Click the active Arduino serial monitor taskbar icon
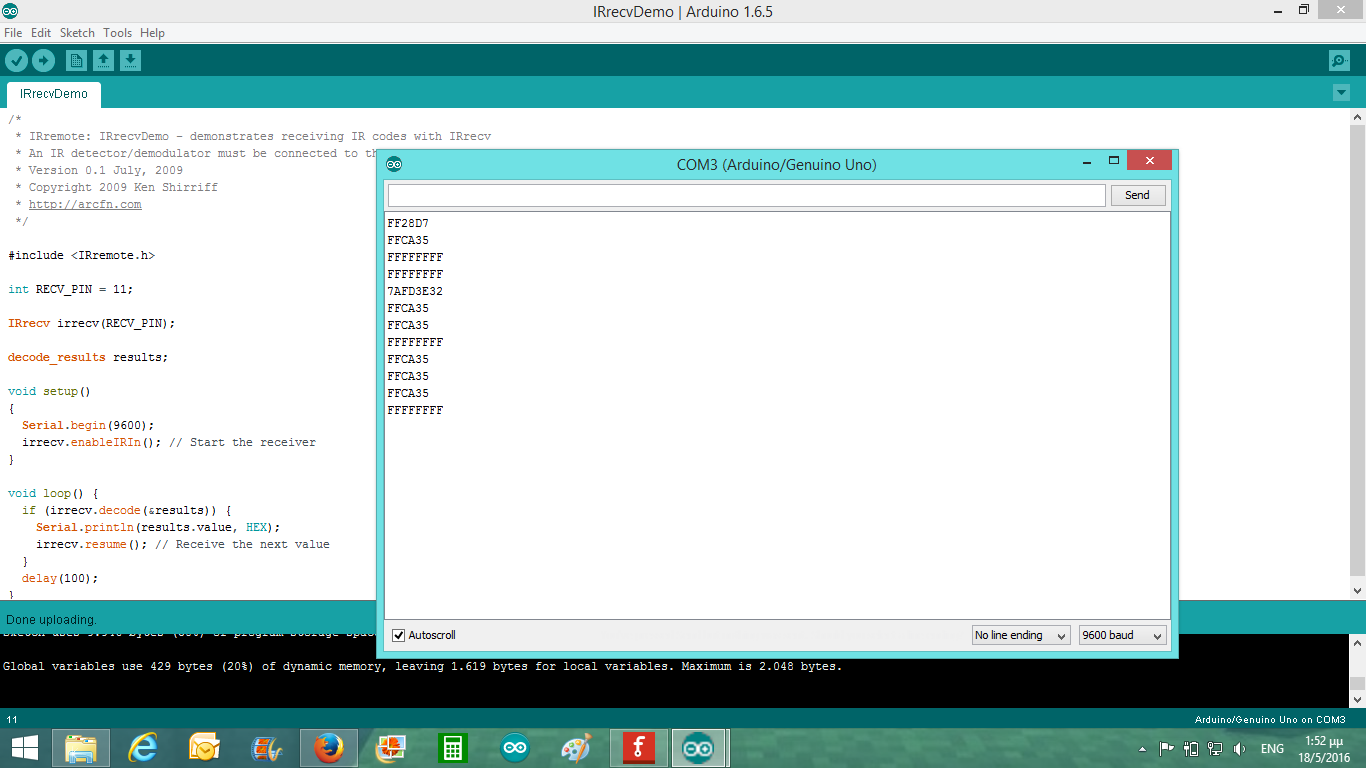Screen dimensions: 1366x768 (x=698, y=748)
